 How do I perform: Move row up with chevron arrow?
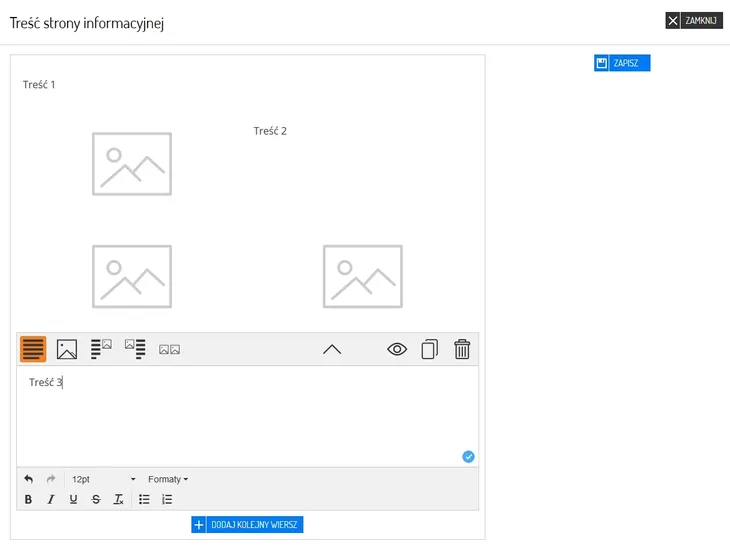click(x=332, y=349)
